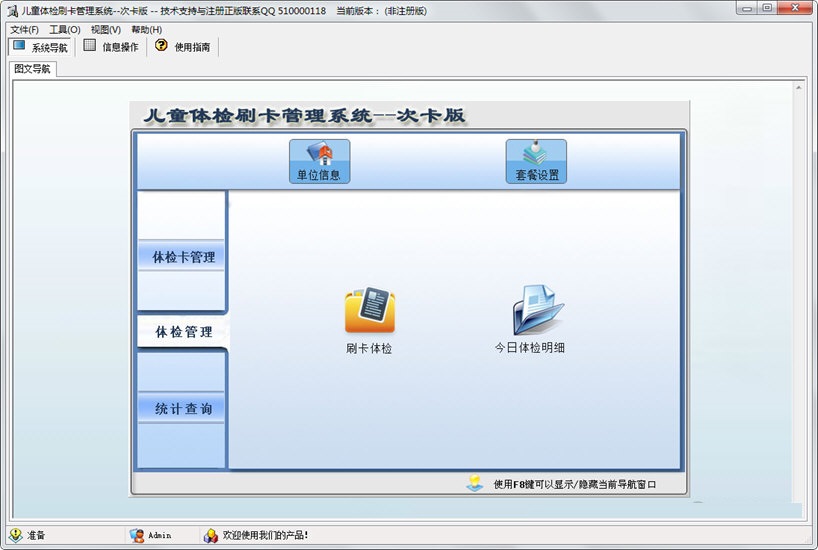Open the 文件(F) menu
This screenshot has width=818, height=550.
[x=24, y=30]
